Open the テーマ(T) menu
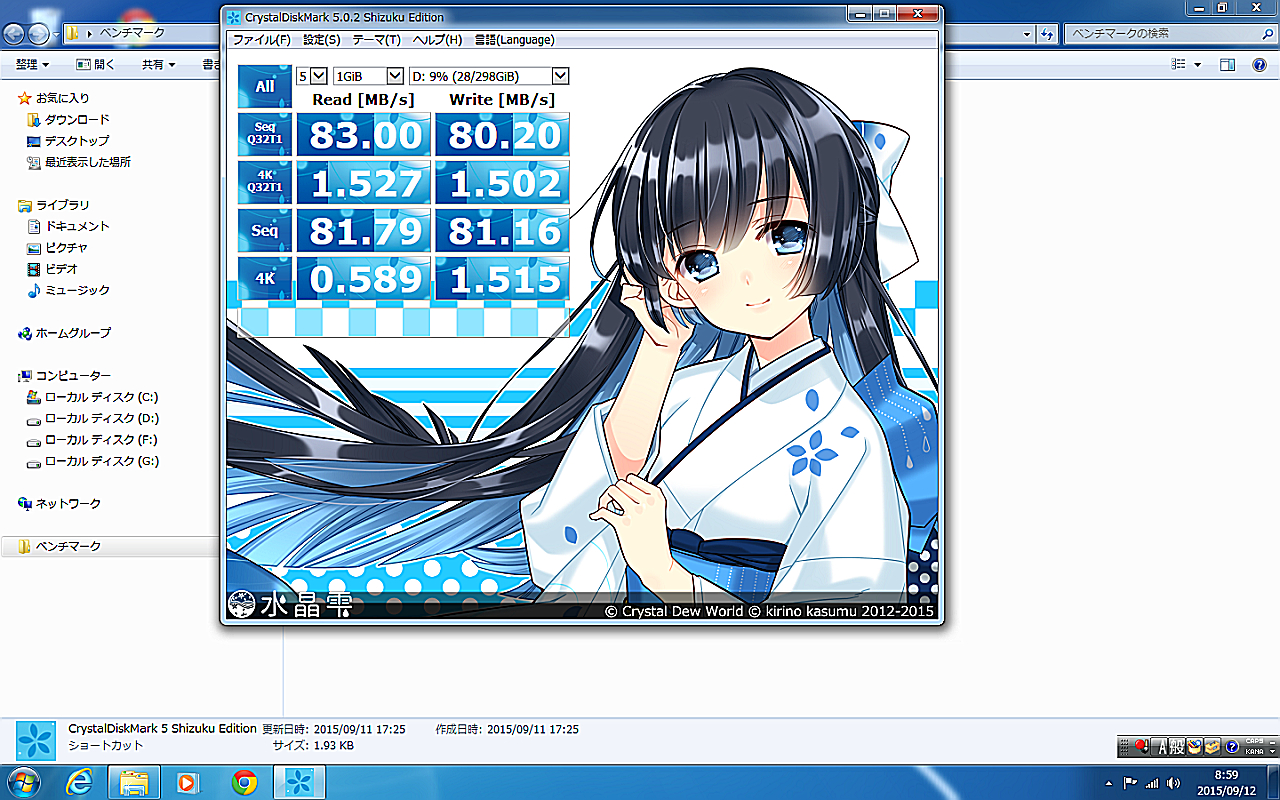The image size is (1280, 800). coord(376,40)
